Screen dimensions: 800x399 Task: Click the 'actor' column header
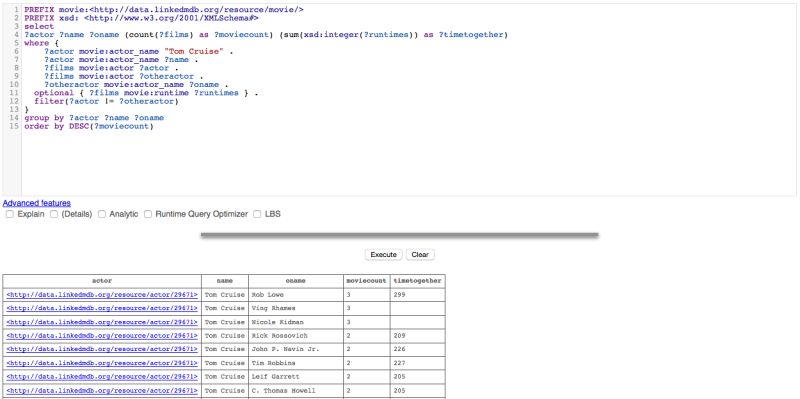coord(102,281)
